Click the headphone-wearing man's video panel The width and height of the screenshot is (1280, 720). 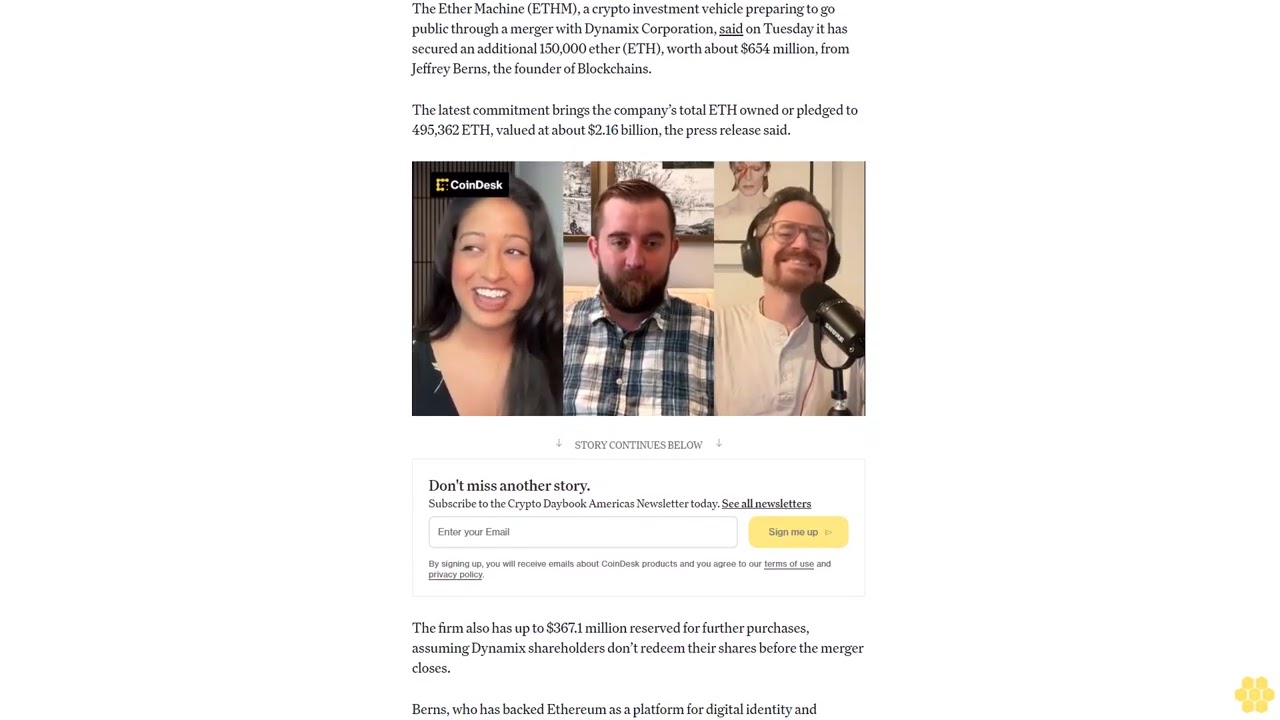tap(789, 288)
